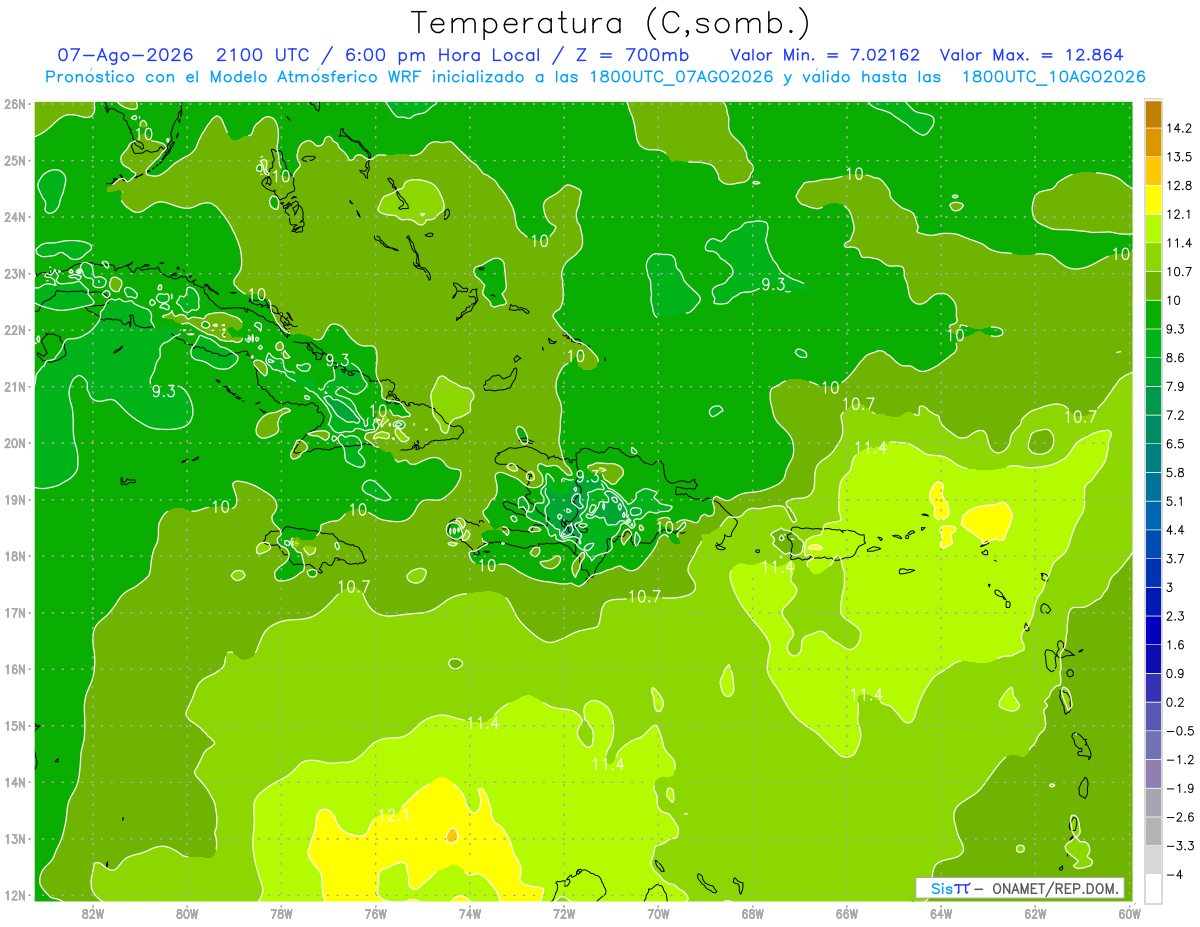Click the '12.8' colorbar label
Screen dimensions: 1200x927
(x=1178, y=185)
